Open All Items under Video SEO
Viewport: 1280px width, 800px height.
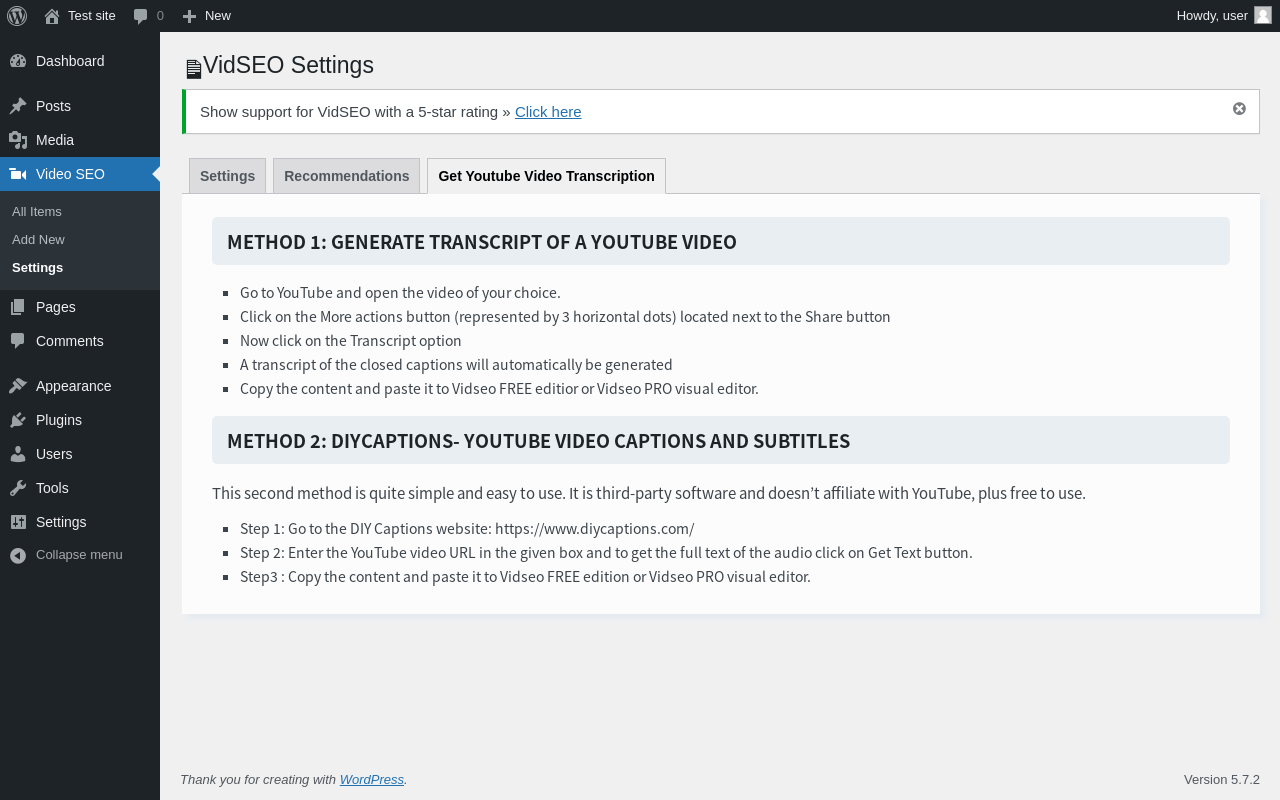point(37,212)
